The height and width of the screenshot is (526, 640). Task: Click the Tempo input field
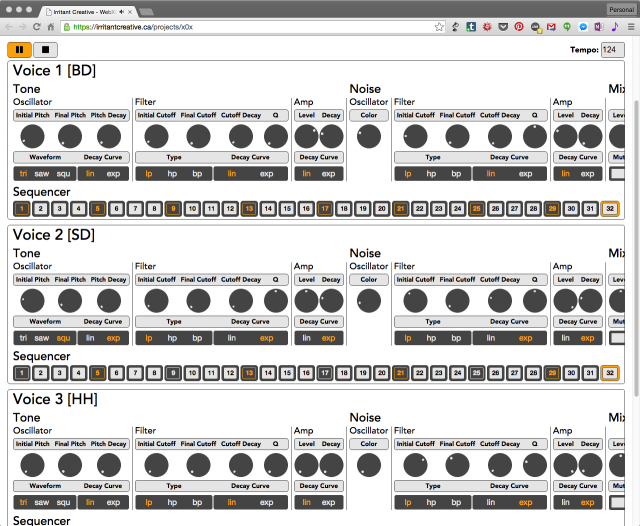pos(612,50)
